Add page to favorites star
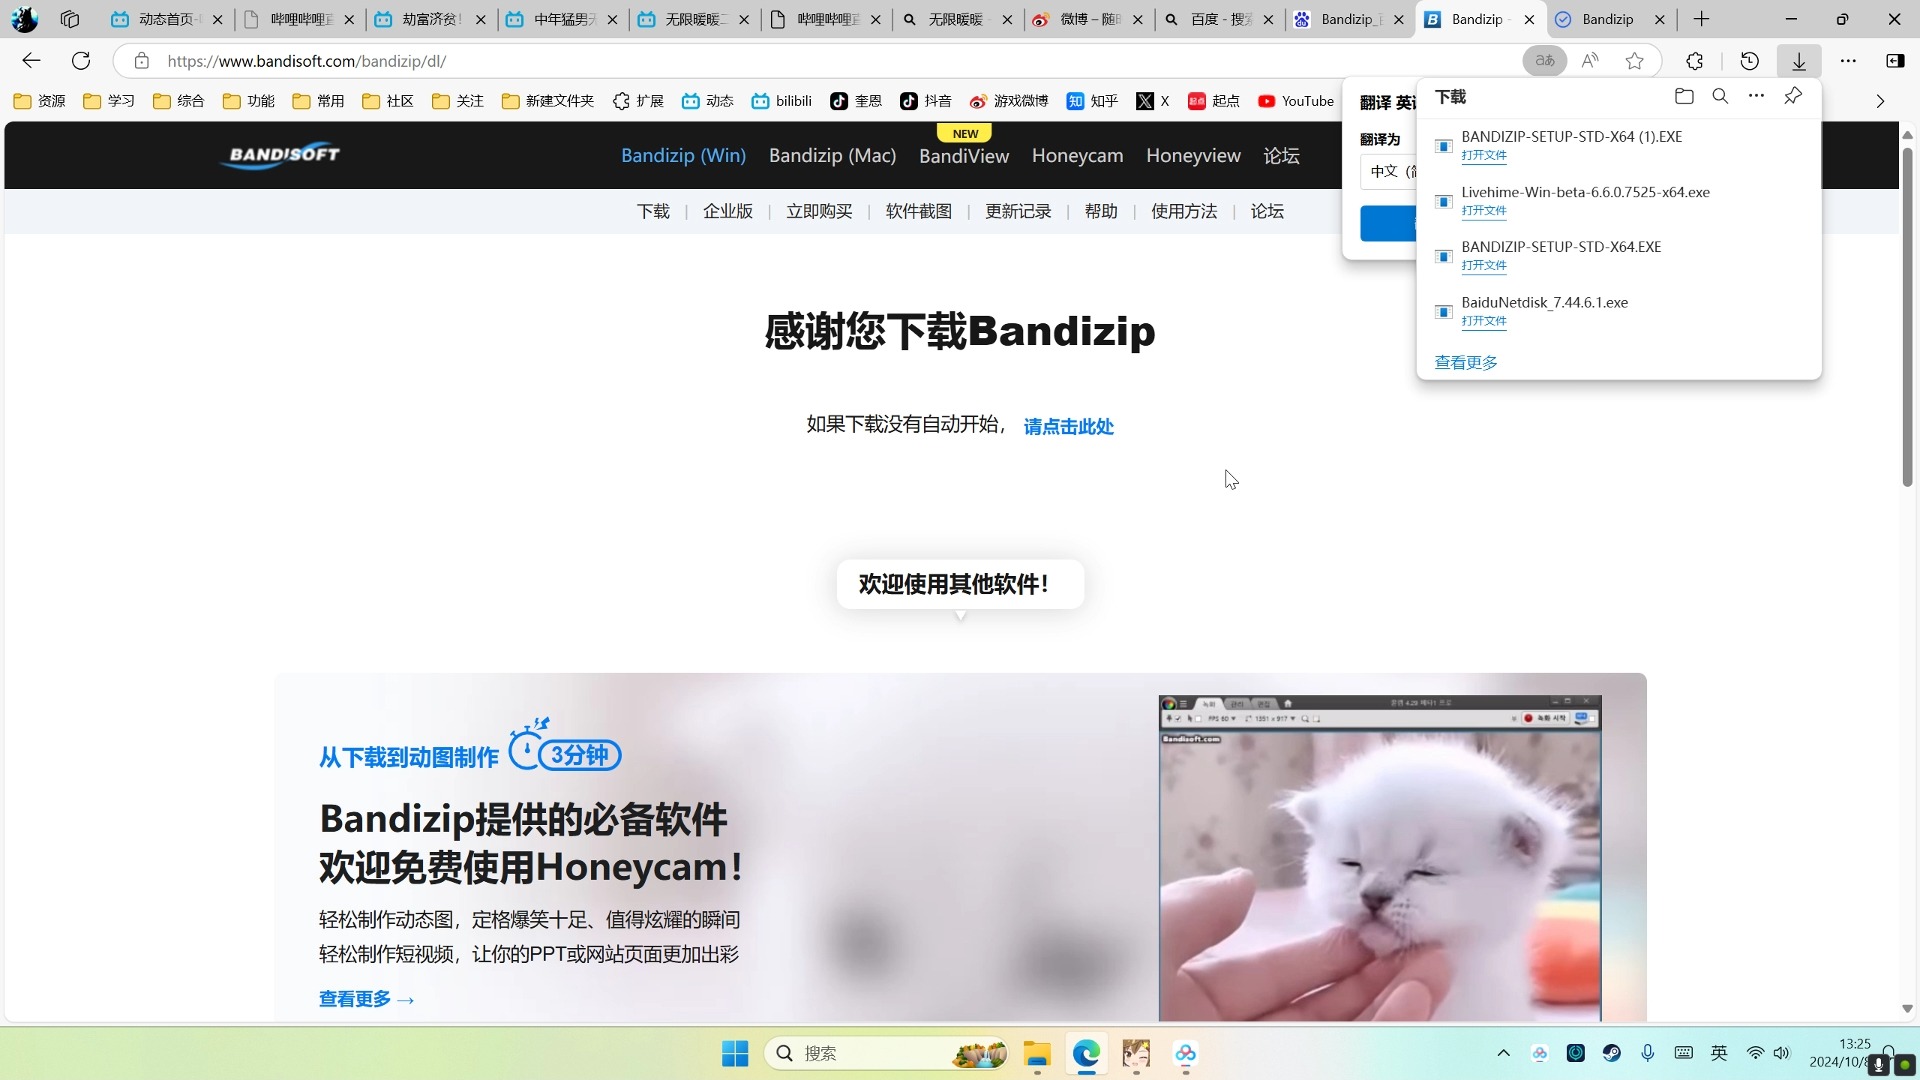 [x=1635, y=61]
